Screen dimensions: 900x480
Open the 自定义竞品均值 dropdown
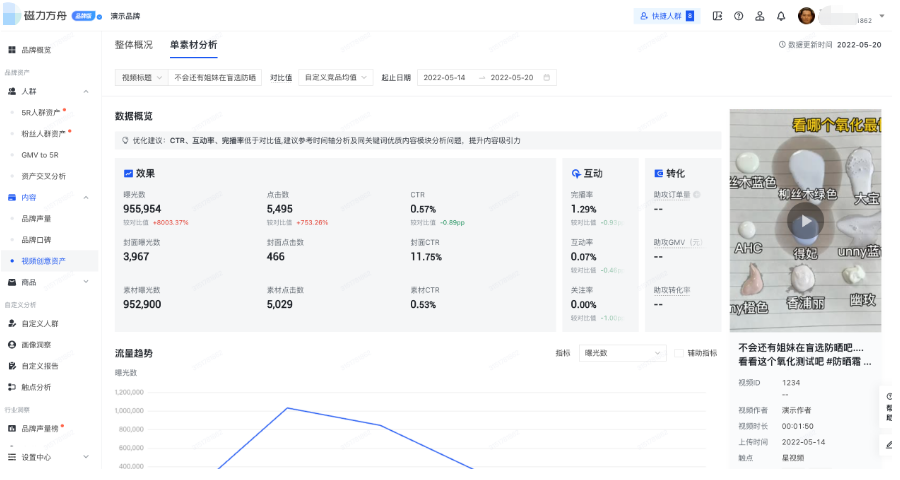(x=336, y=78)
